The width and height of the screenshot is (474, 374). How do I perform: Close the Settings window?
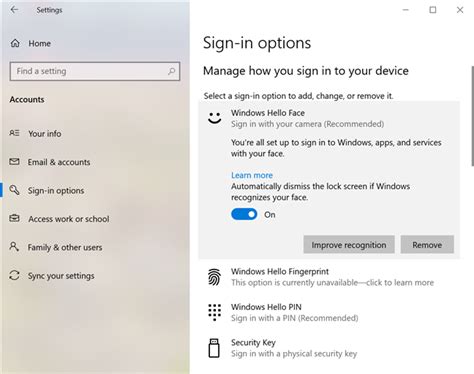click(x=460, y=10)
